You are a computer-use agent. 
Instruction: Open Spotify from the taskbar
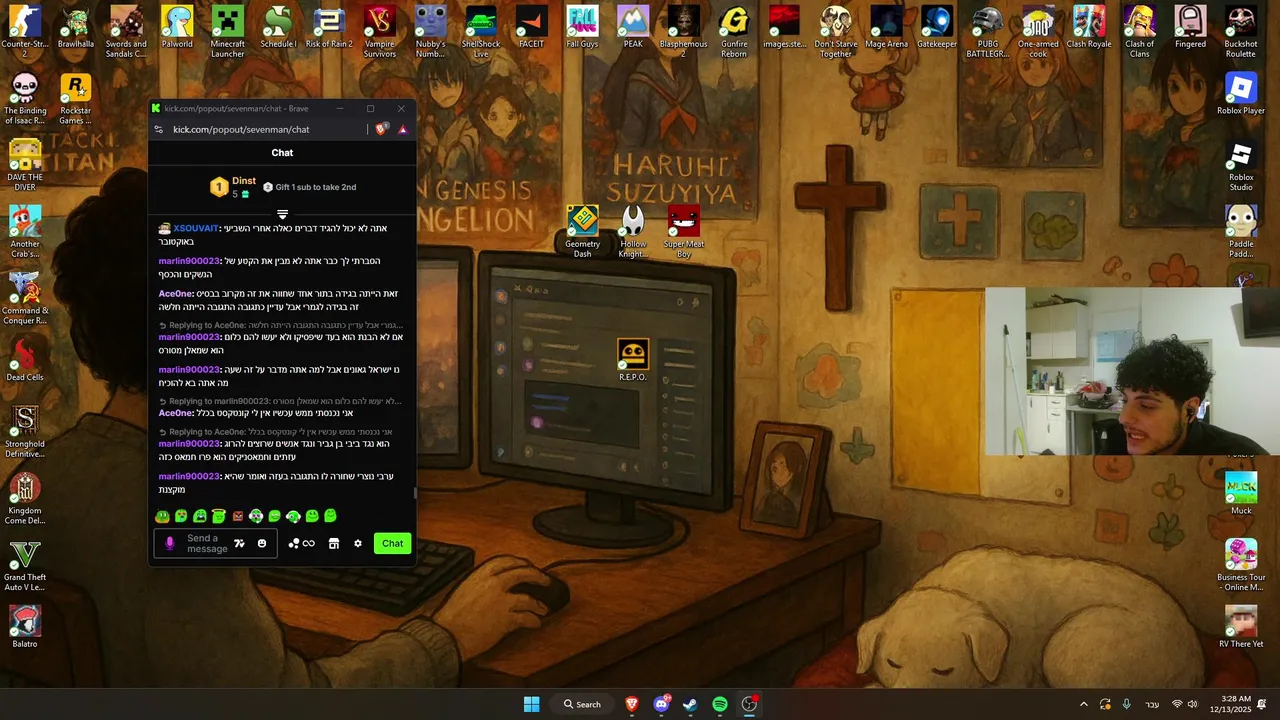tap(720, 704)
